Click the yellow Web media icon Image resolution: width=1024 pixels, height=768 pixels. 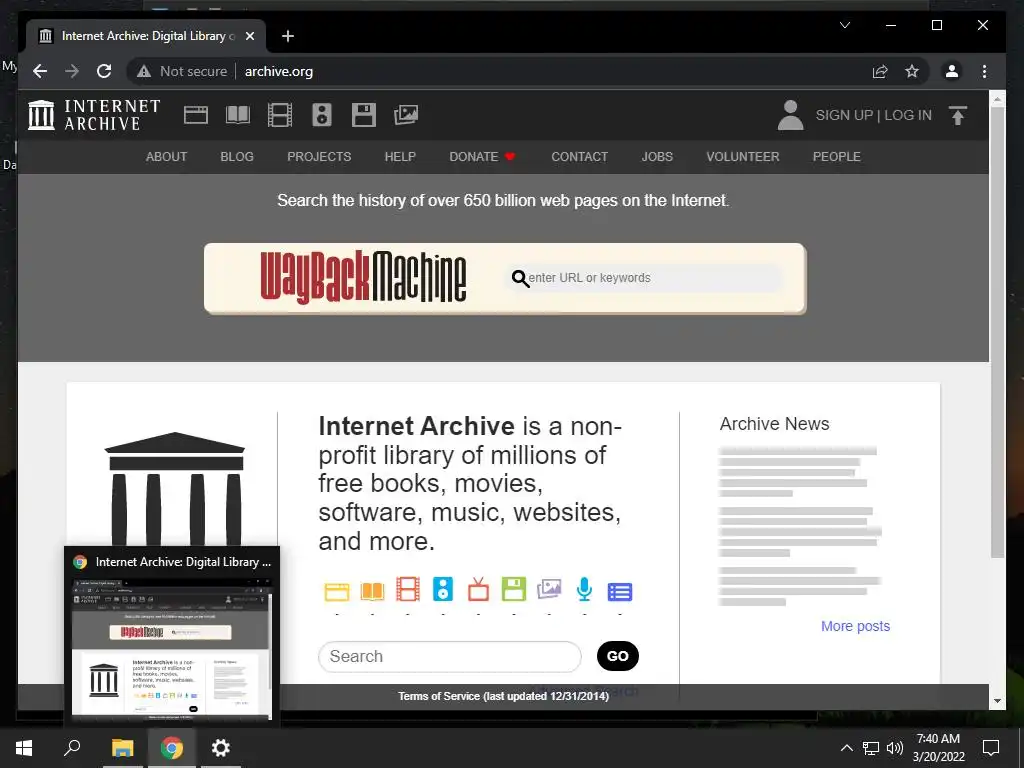coord(337,591)
